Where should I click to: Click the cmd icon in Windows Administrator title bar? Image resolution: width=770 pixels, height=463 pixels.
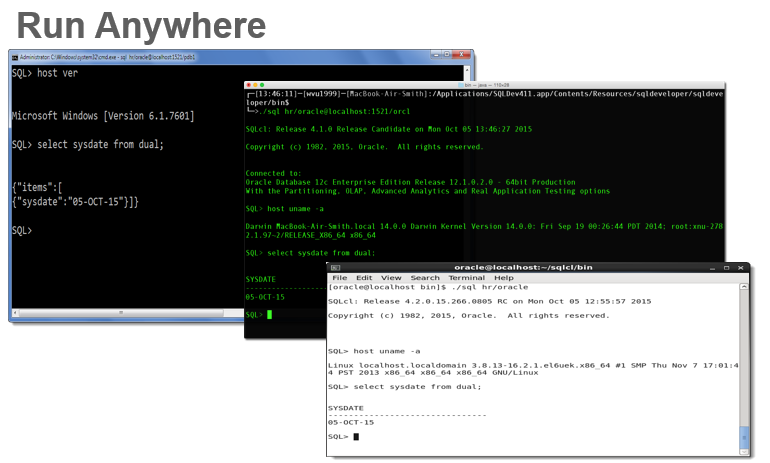tap(15, 57)
